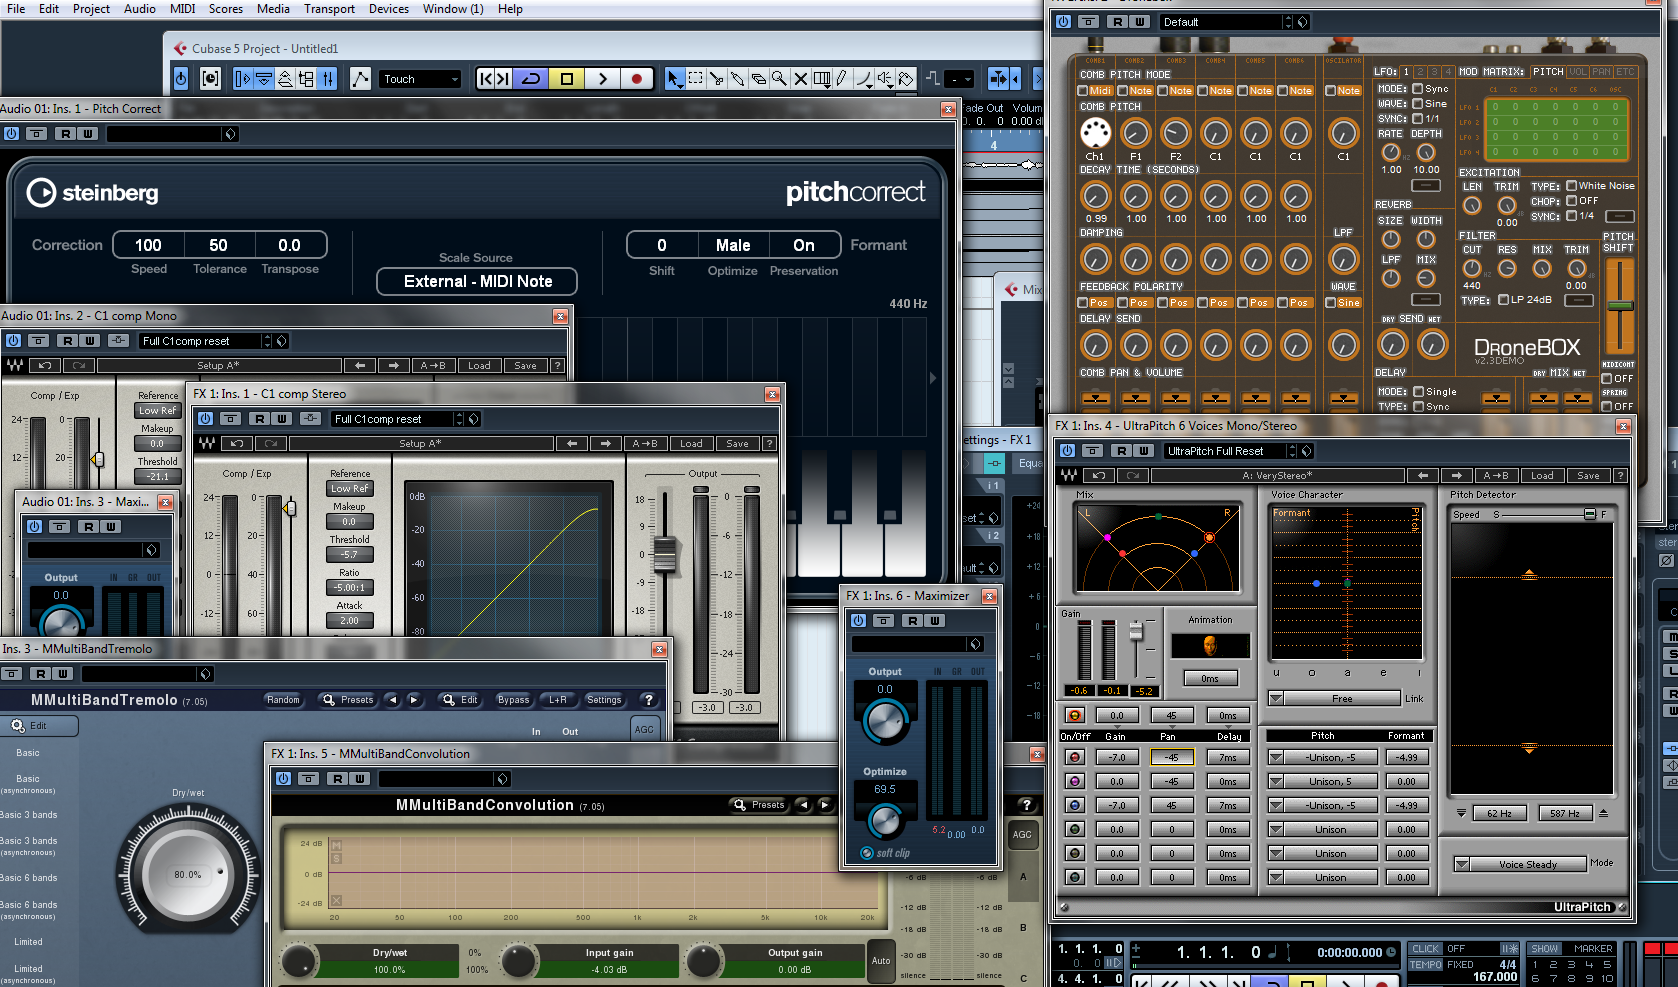
Task: Open MMultiBandTremolo help question icon
Action: coord(648,700)
